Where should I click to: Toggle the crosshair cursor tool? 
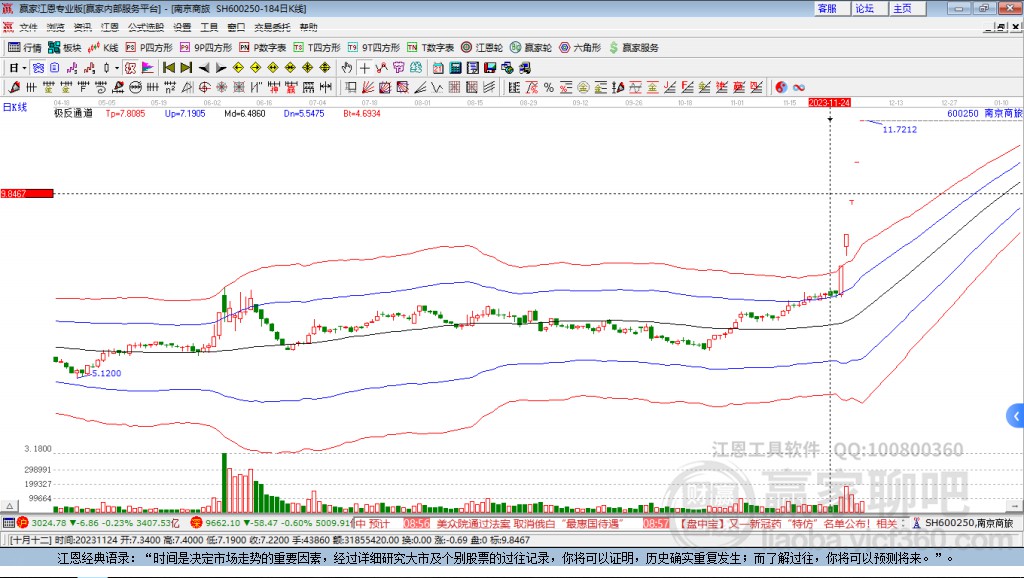point(365,68)
